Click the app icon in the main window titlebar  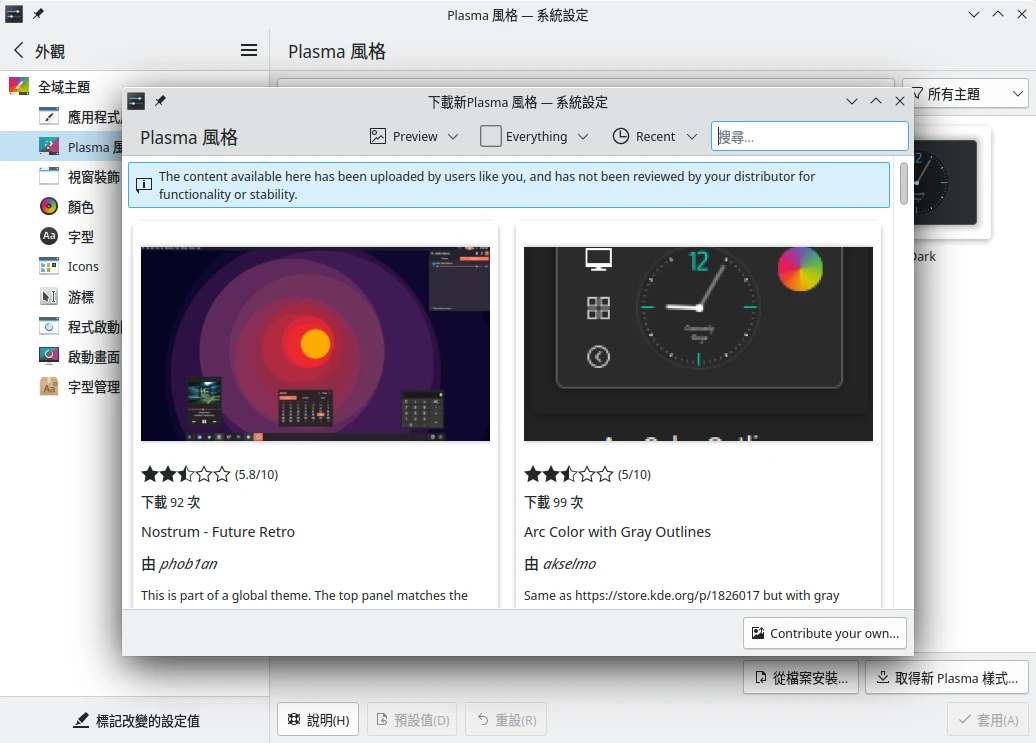tap(14, 14)
